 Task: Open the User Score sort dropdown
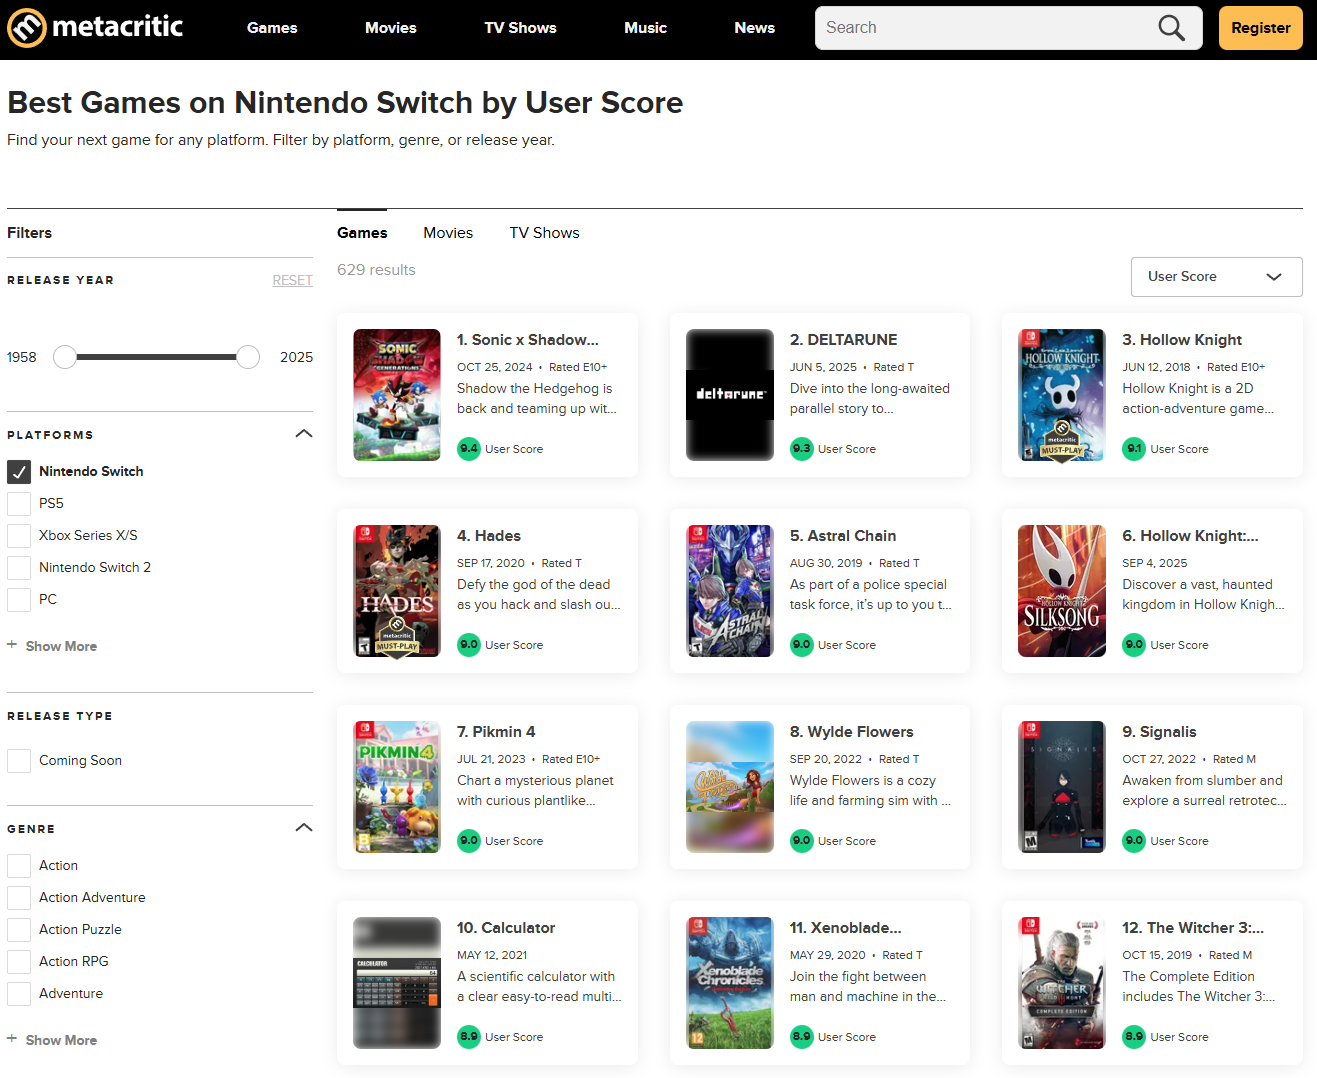pyautogui.click(x=1216, y=277)
